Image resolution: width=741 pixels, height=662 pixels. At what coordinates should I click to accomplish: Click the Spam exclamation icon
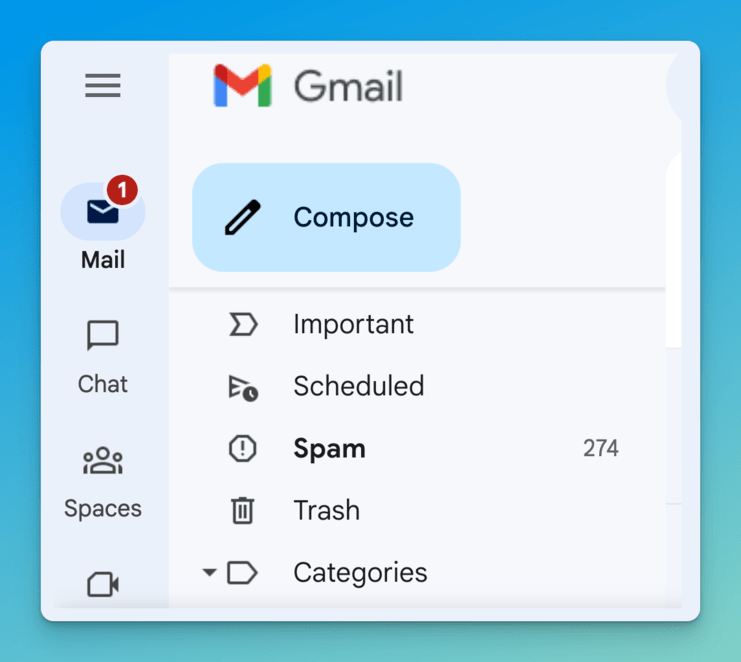(242, 448)
